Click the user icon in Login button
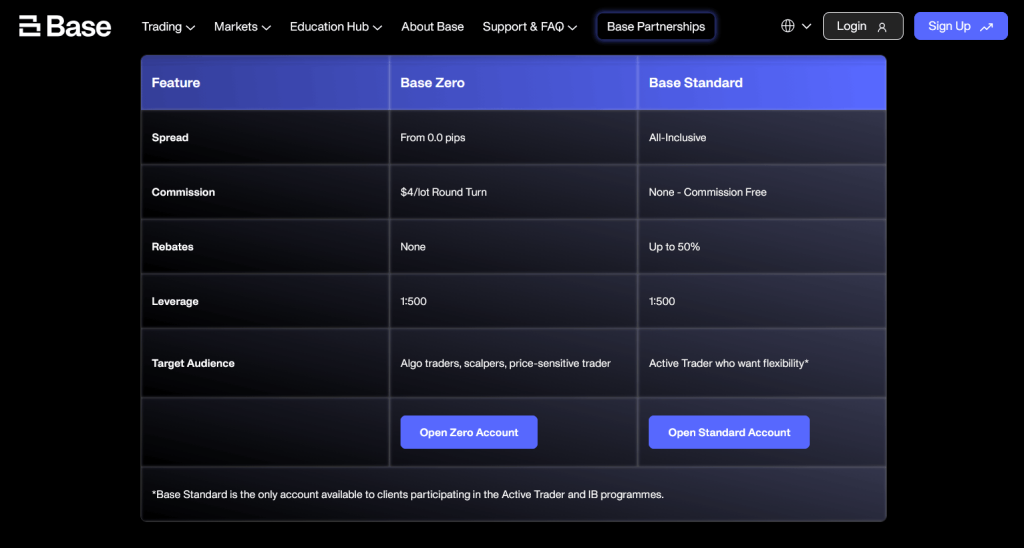 coord(882,27)
